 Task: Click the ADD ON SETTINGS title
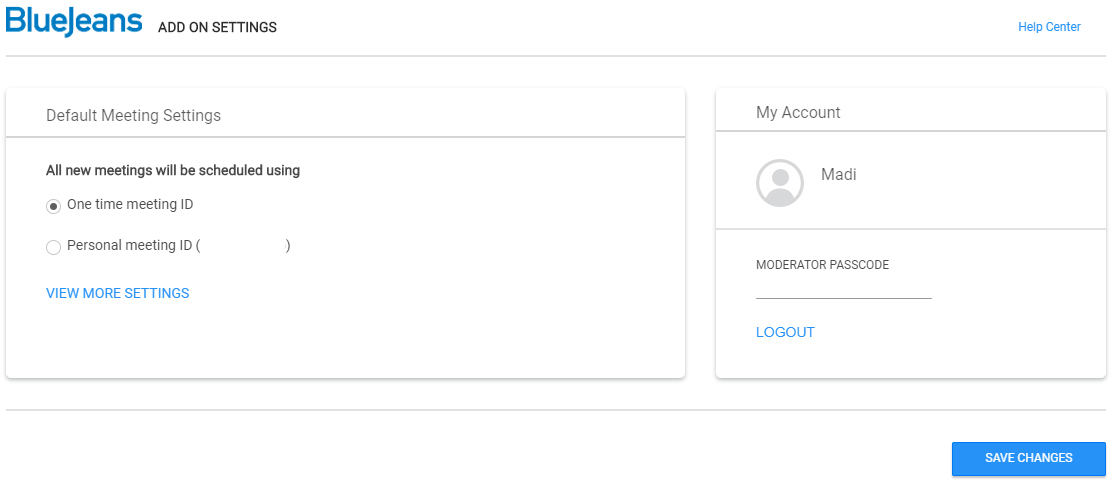(x=217, y=28)
